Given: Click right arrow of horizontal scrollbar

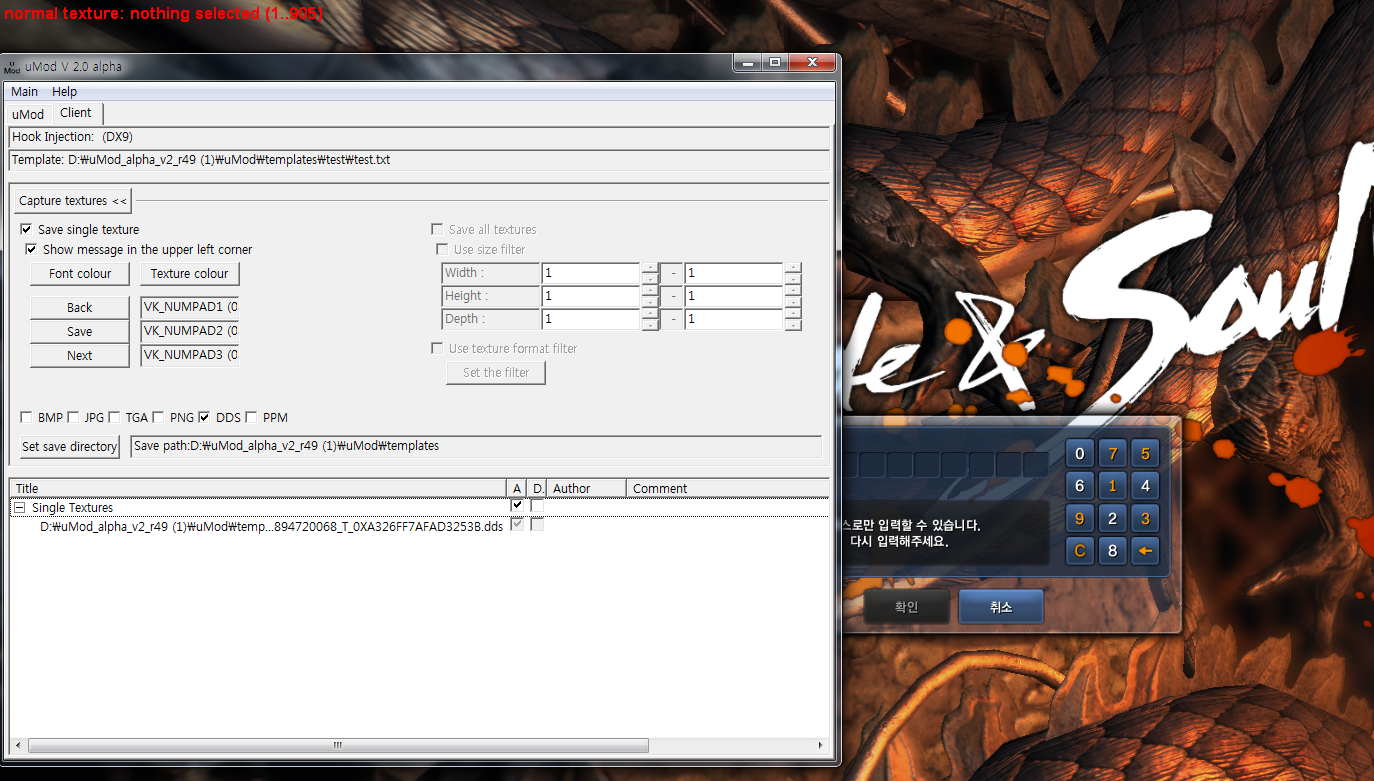Looking at the screenshot, I should 821,746.
